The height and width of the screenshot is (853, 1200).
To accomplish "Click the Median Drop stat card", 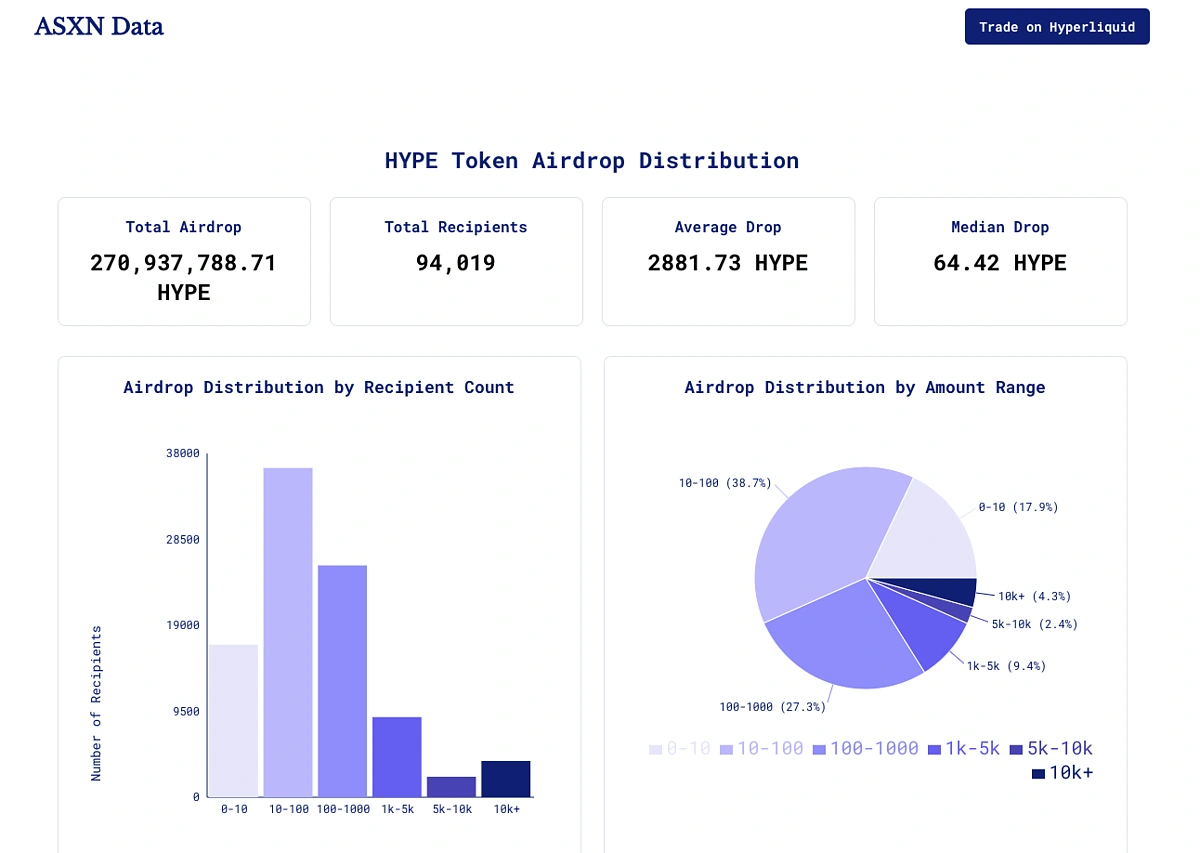I will (1000, 261).
